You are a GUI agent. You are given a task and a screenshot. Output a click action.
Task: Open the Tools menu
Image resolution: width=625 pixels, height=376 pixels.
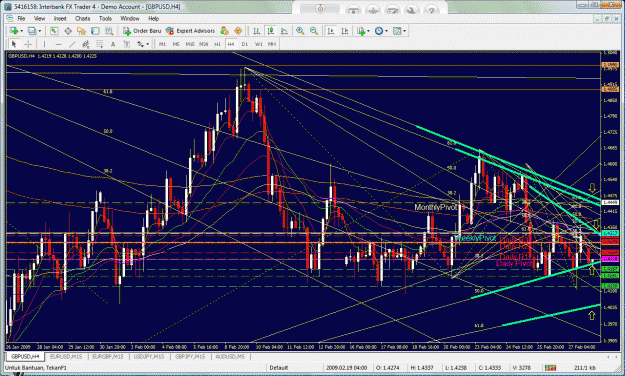105,18
